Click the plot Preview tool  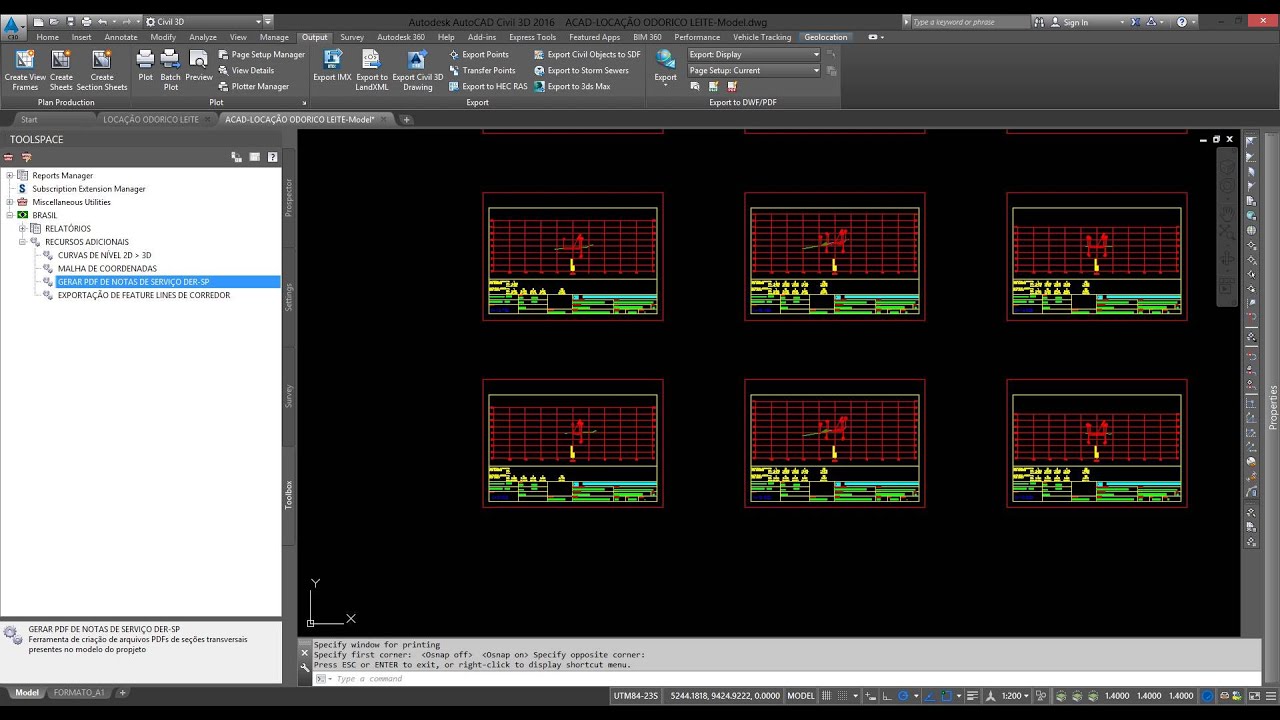pyautogui.click(x=198, y=66)
